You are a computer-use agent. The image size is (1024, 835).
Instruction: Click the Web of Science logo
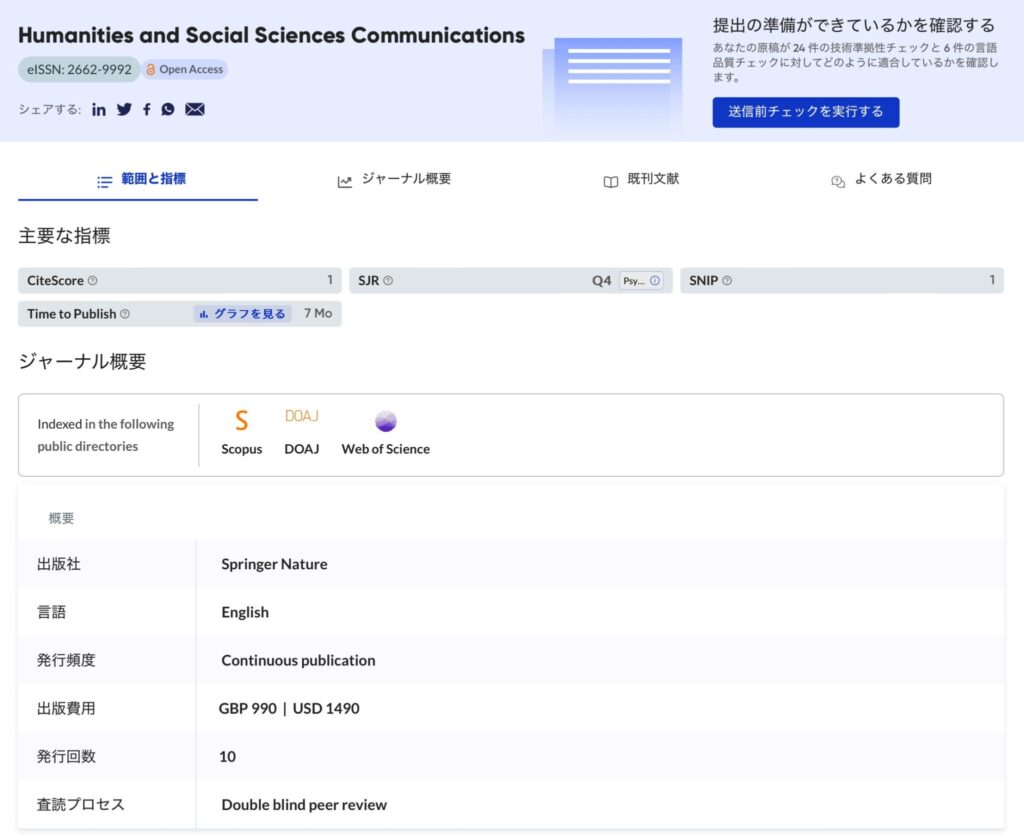(385, 421)
